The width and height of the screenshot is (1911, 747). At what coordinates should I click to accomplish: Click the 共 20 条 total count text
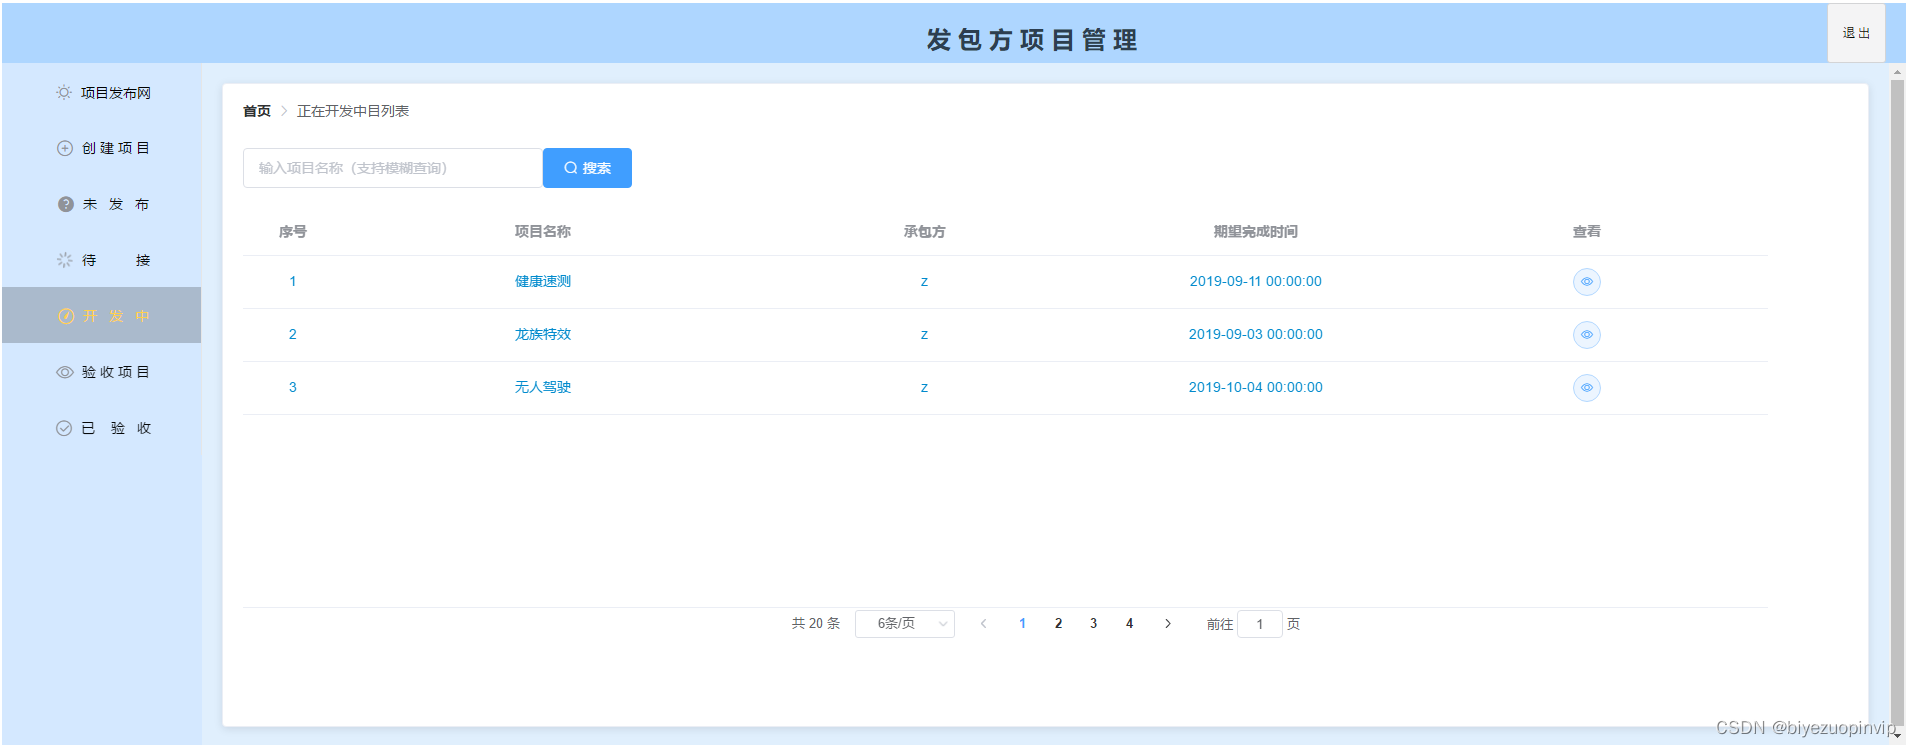tap(816, 624)
